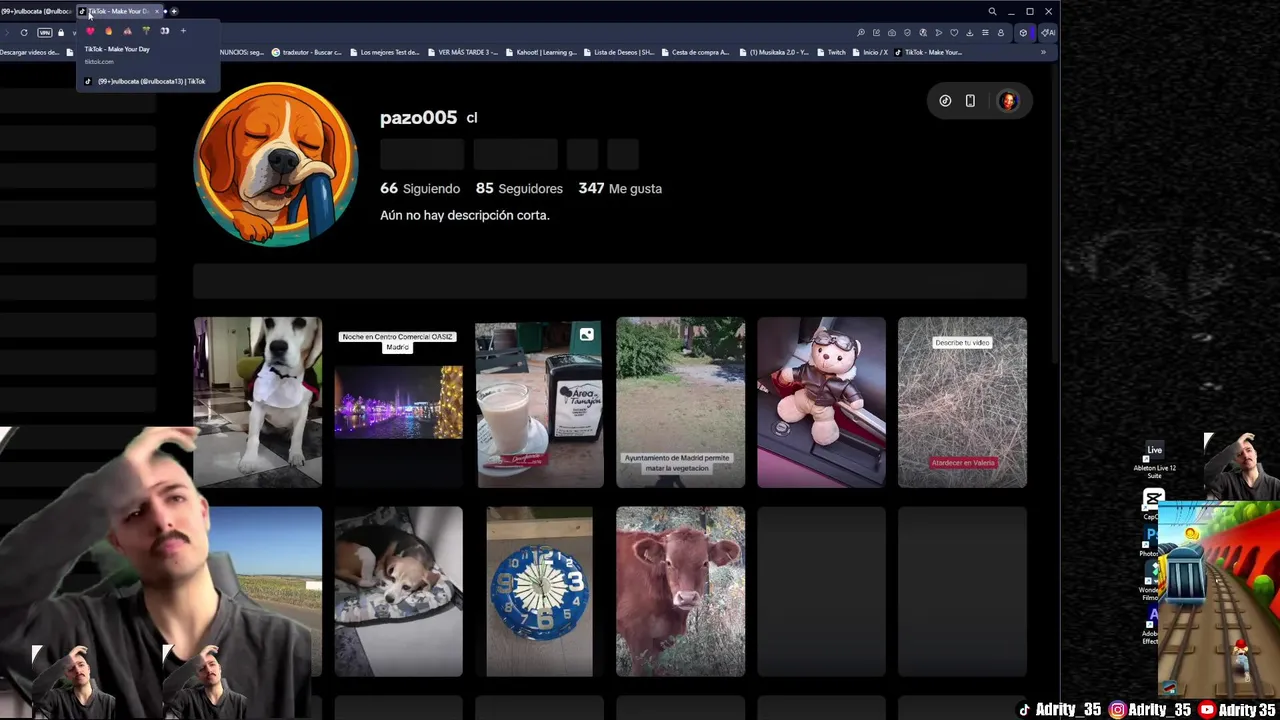Click the pazo005 username heading

coord(418,118)
